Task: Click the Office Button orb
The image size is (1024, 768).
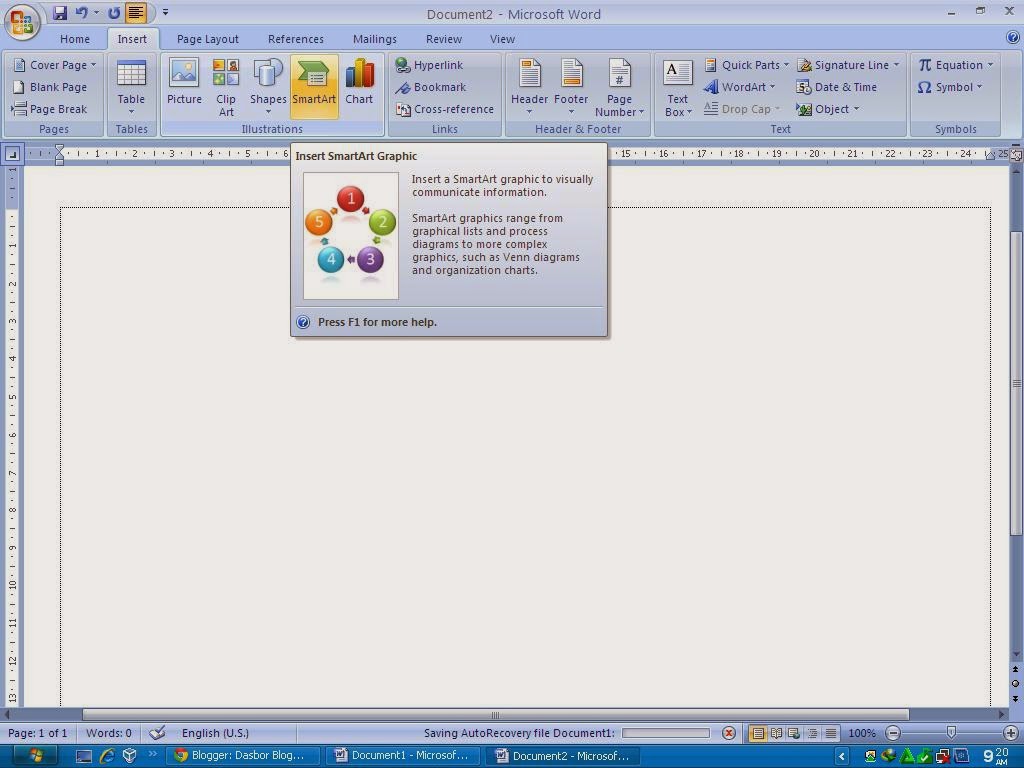Action: pyautogui.click(x=21, y=20)
